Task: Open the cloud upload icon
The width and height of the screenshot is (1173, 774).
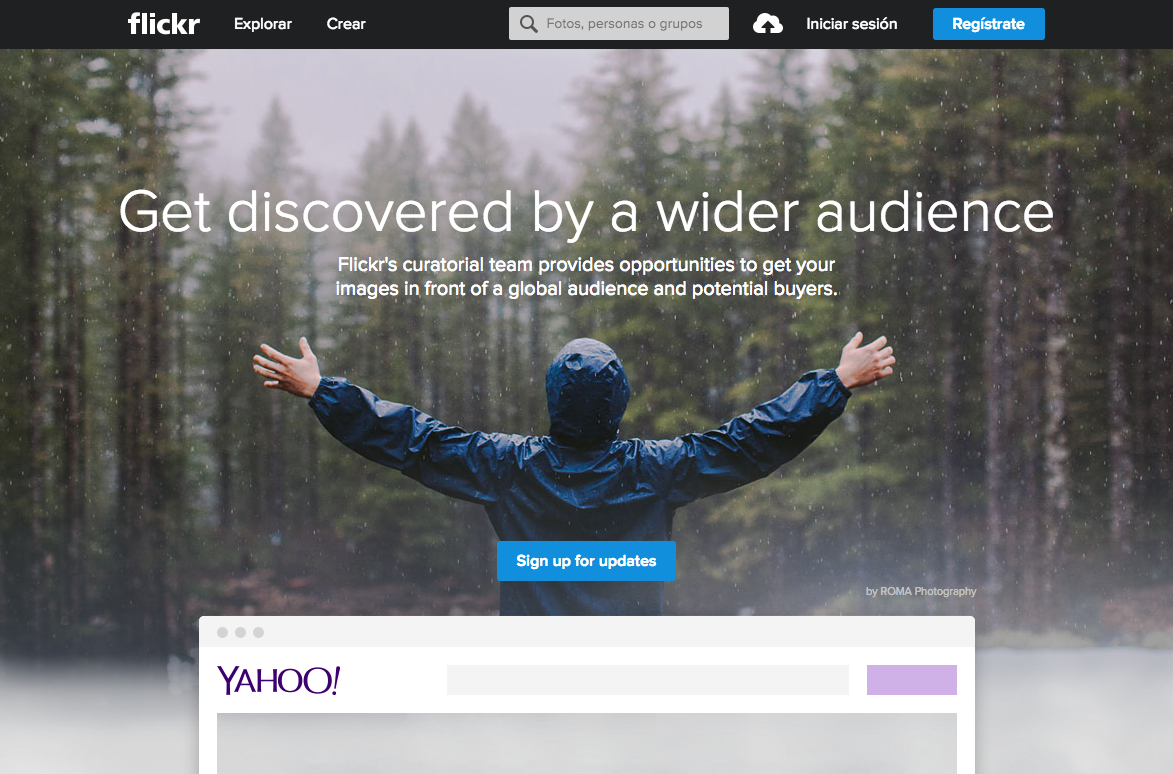Action: [768, 24]
